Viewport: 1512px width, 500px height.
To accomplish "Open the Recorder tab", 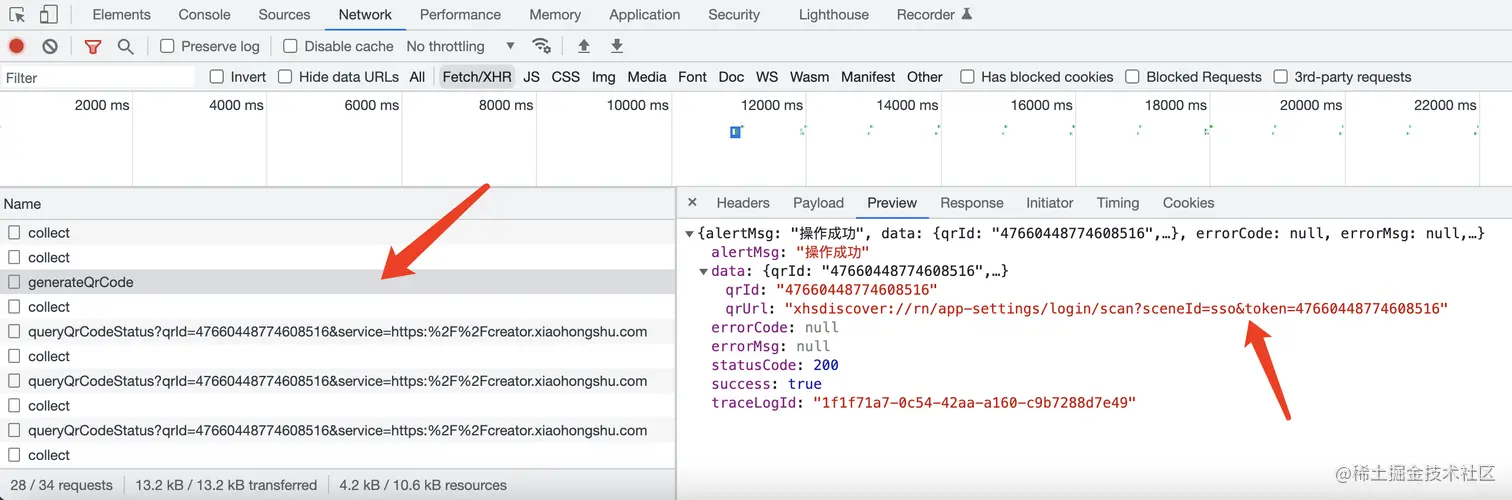I will tap(934, 15).
